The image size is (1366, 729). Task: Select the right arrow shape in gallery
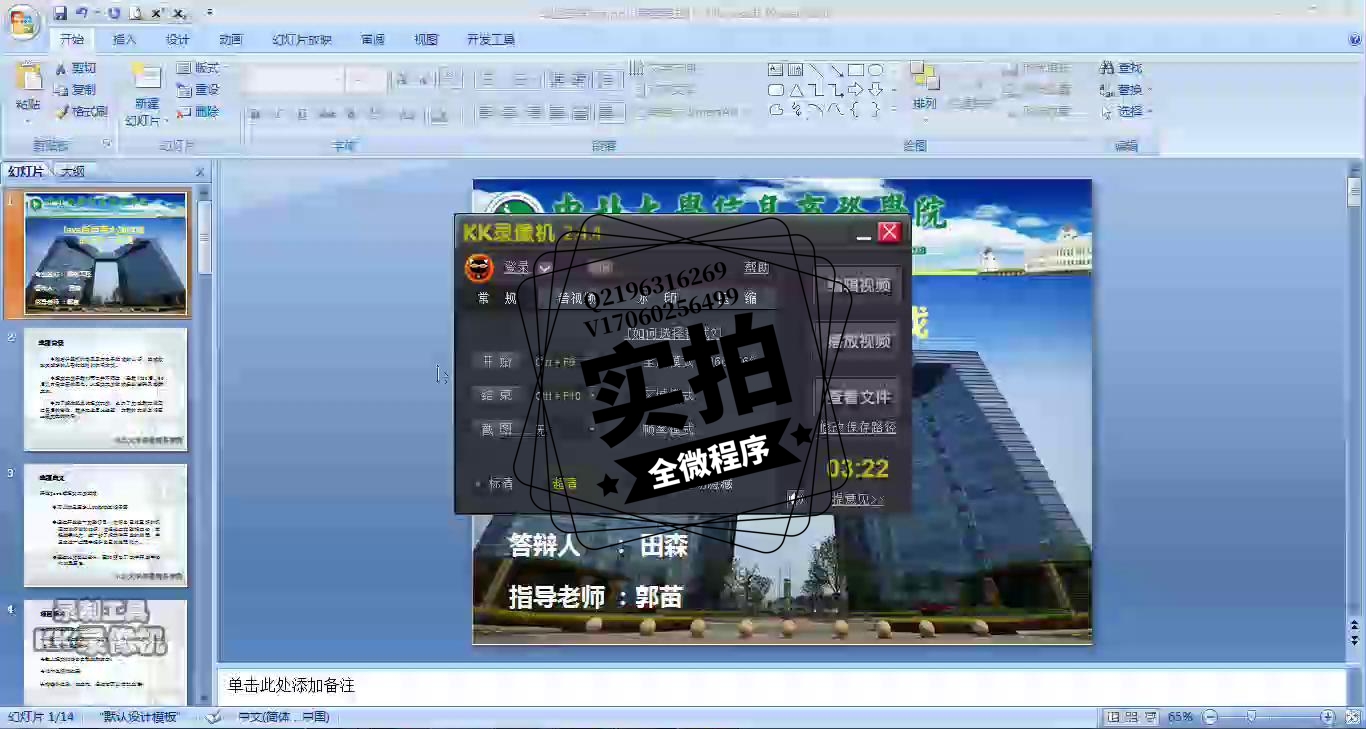[x=855, y=90]
